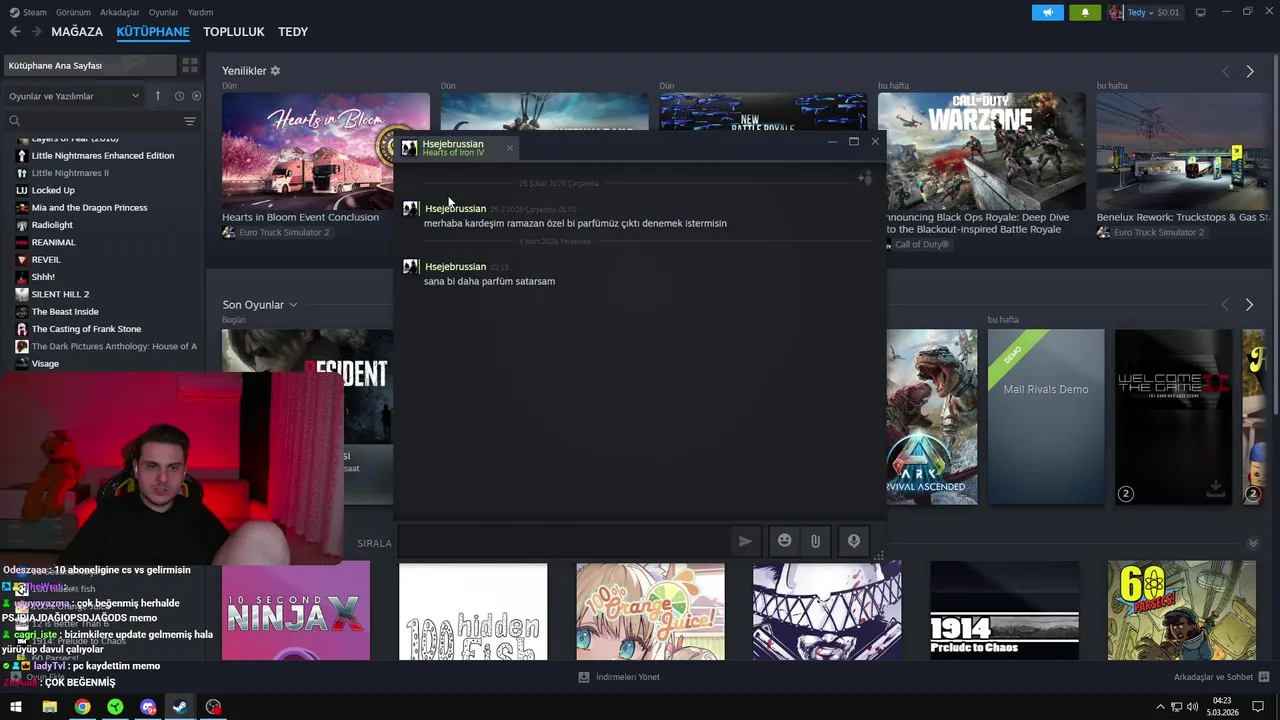Open Windows Start menu
This screenshot has width=1280, height=720.
point(16,707)
